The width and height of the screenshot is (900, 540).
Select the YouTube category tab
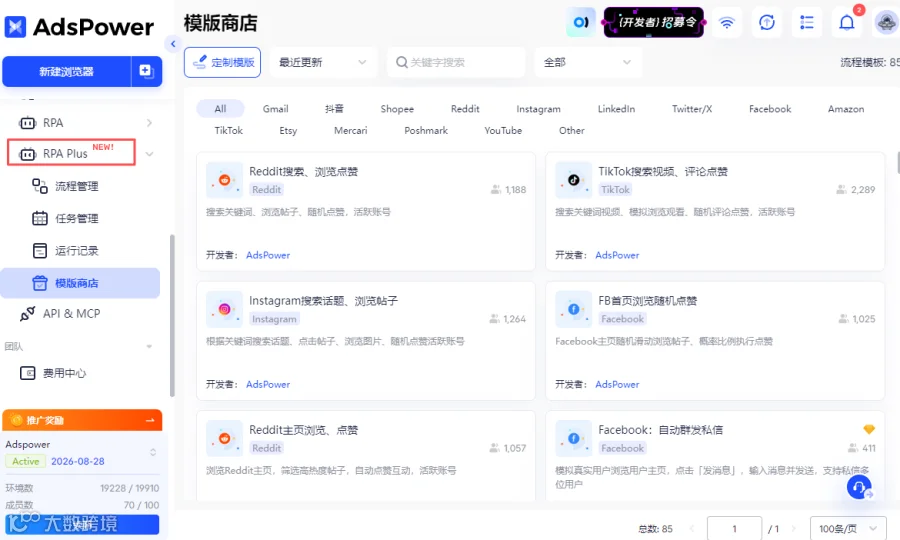tap(503, 130)
